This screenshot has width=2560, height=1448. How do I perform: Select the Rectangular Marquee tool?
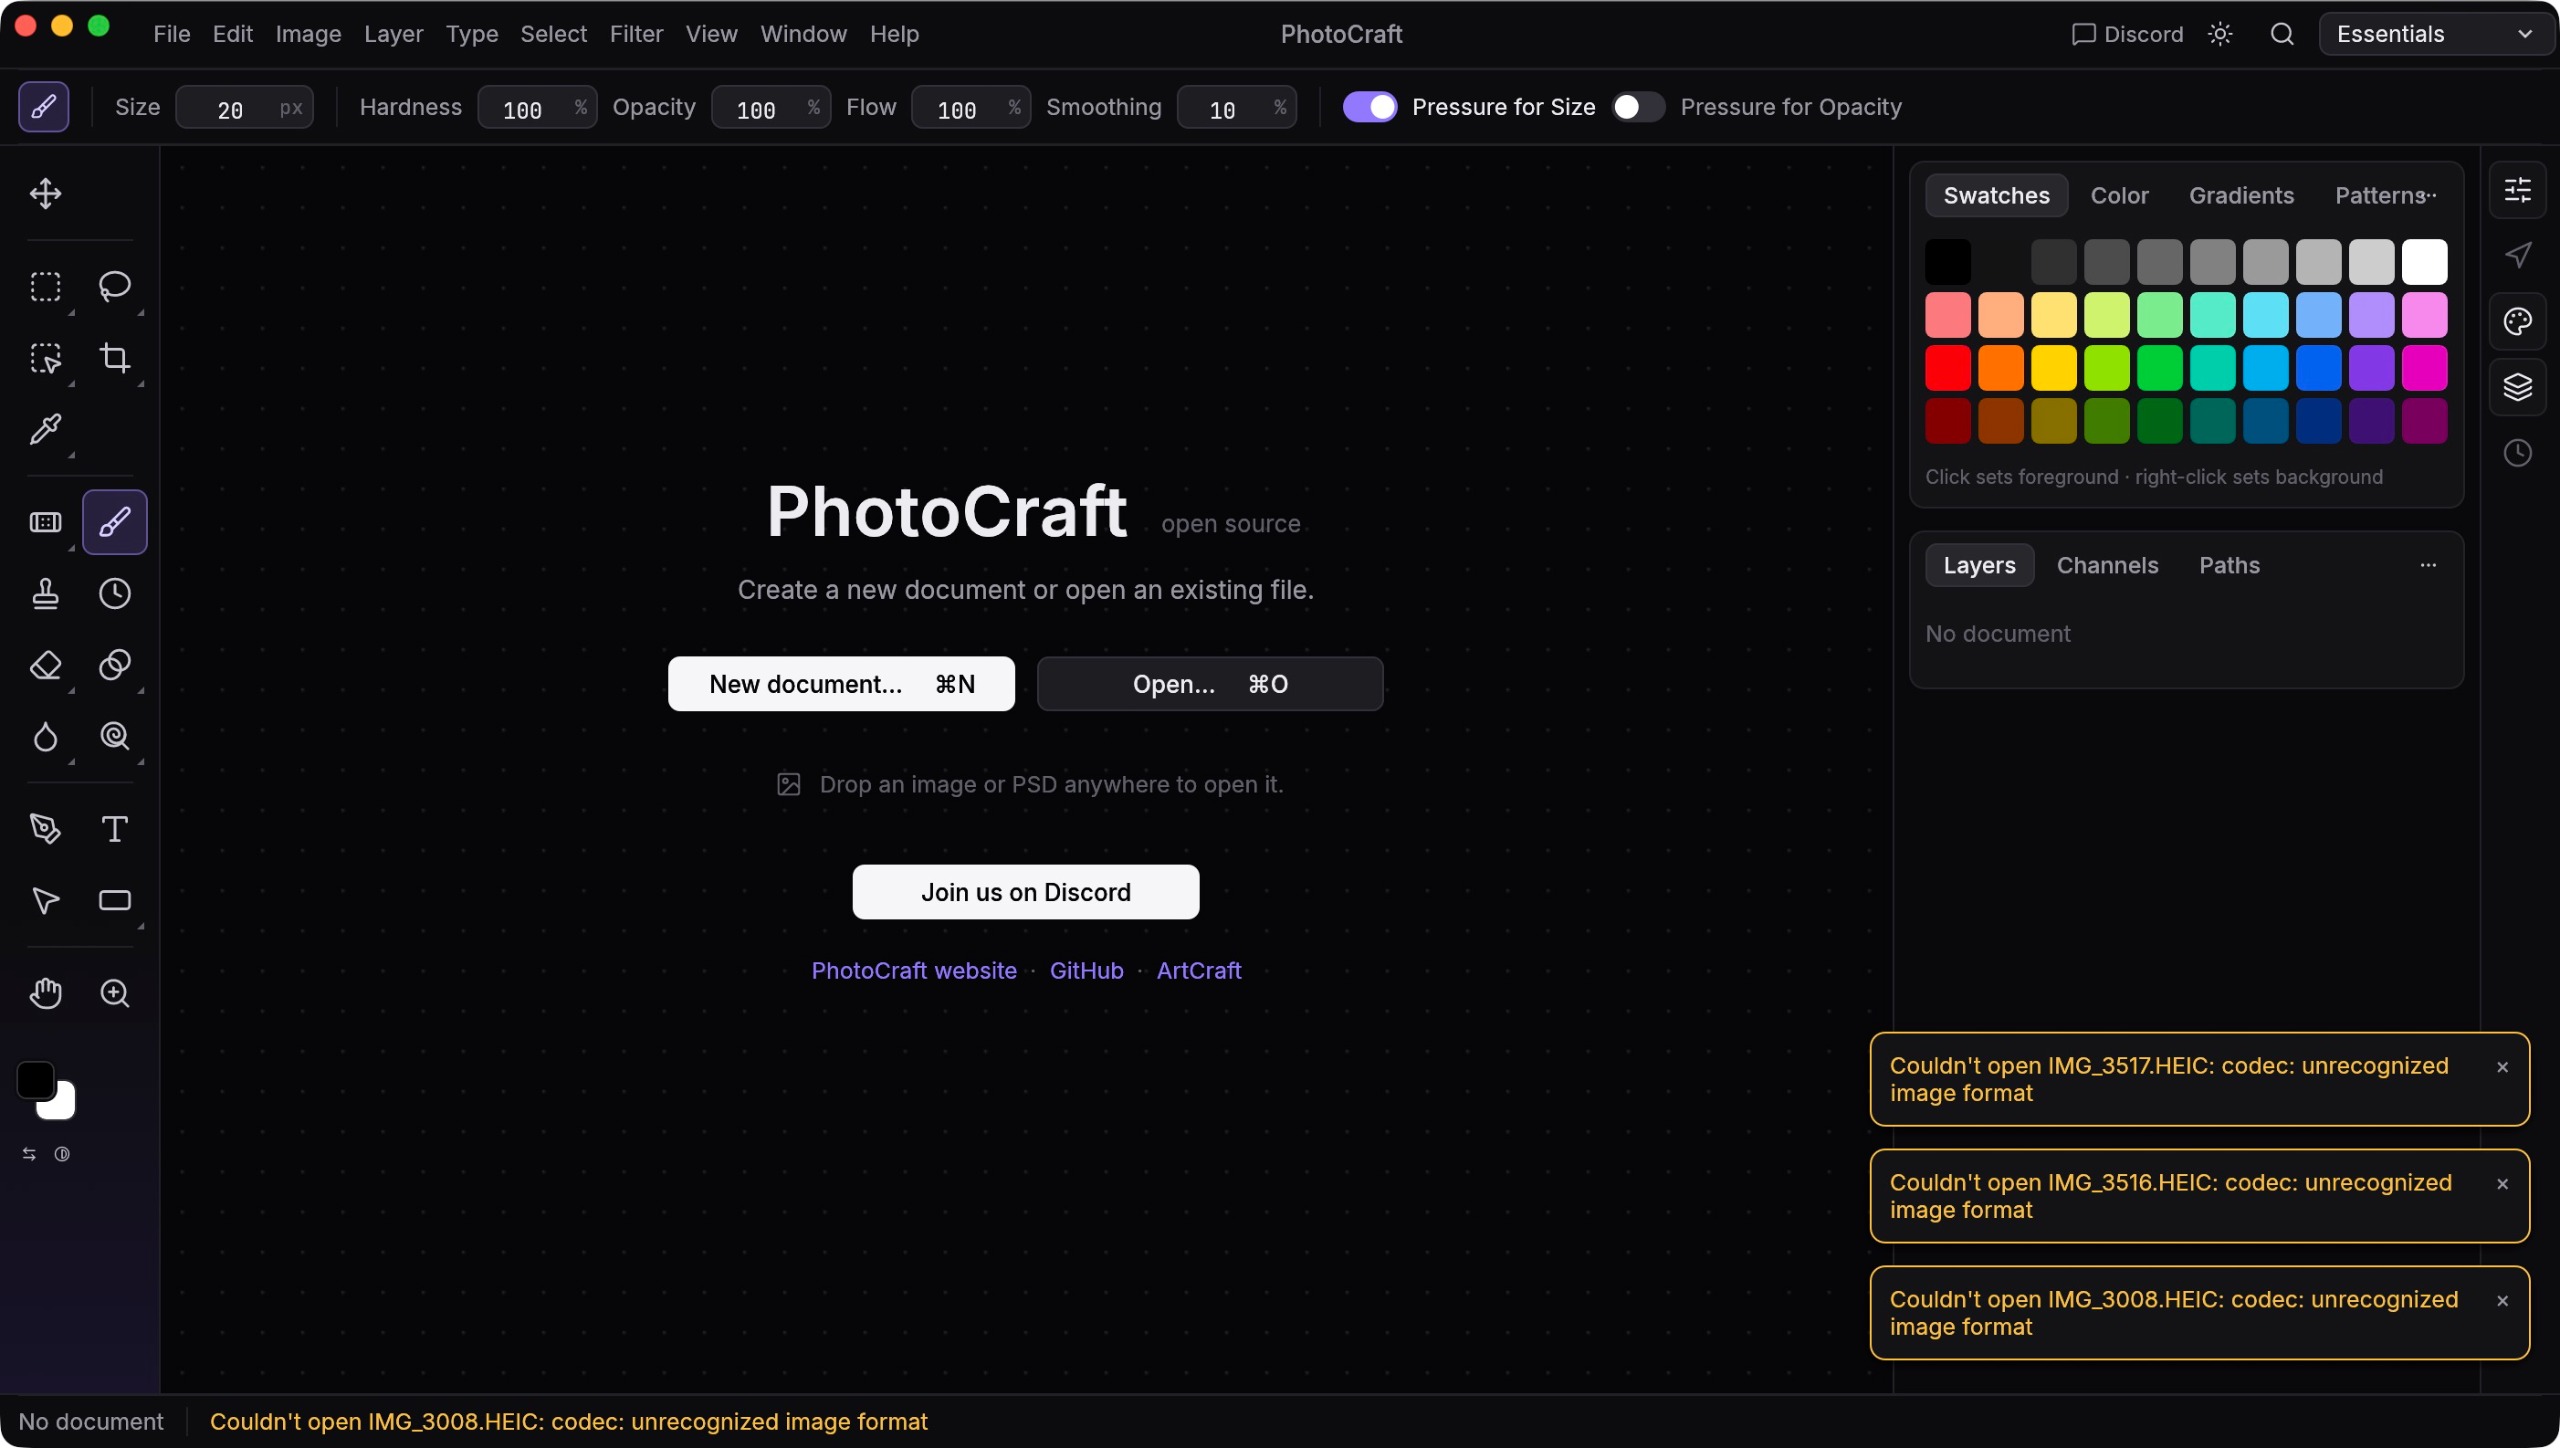click(x=45, y=287)
